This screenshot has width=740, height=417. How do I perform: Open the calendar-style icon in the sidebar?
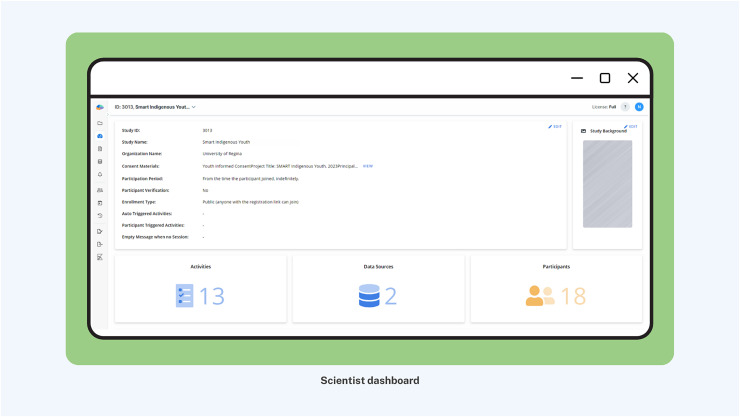coord(100,203)
